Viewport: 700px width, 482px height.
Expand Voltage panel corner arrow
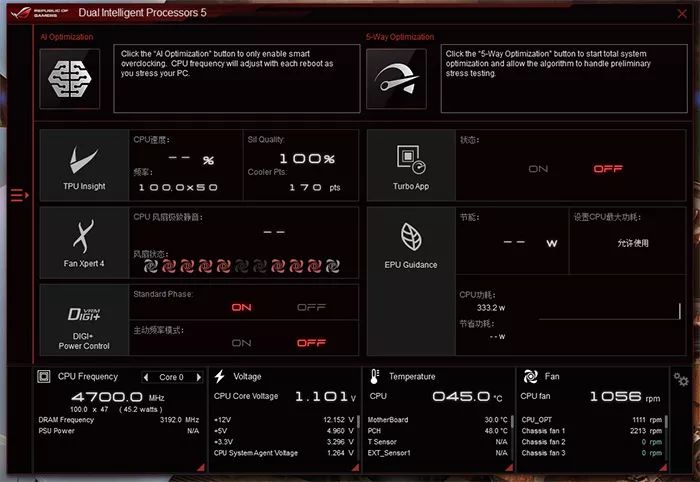click(x=356, y=467)
